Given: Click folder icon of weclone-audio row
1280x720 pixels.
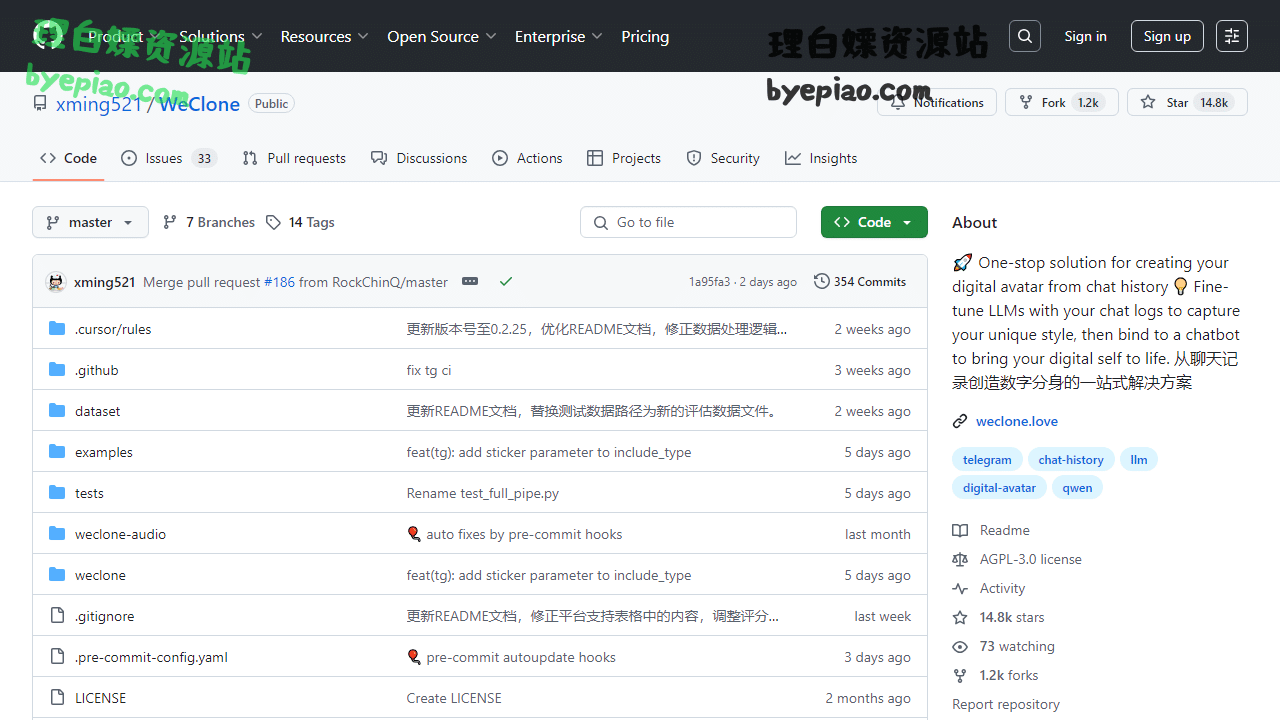Looking at the screenshot, I should coord(57,533).
